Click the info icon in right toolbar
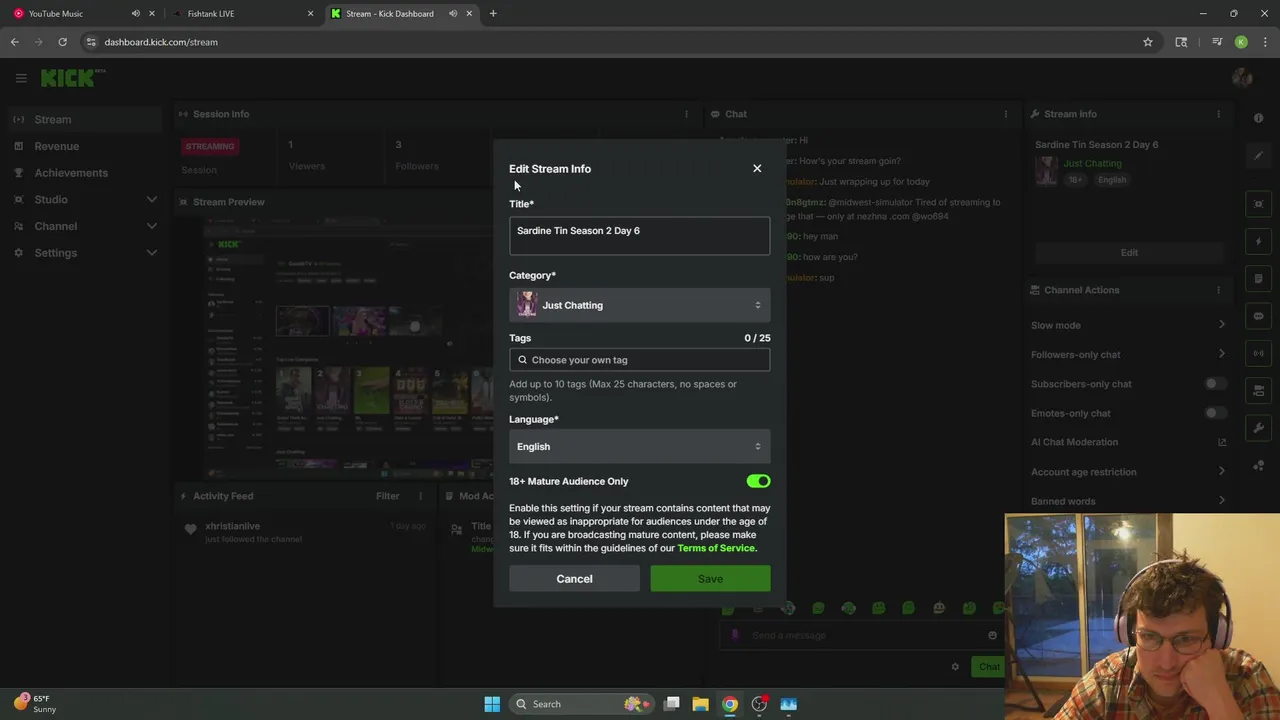Screen dimensions: 1280x720 tap(1259, 118)
